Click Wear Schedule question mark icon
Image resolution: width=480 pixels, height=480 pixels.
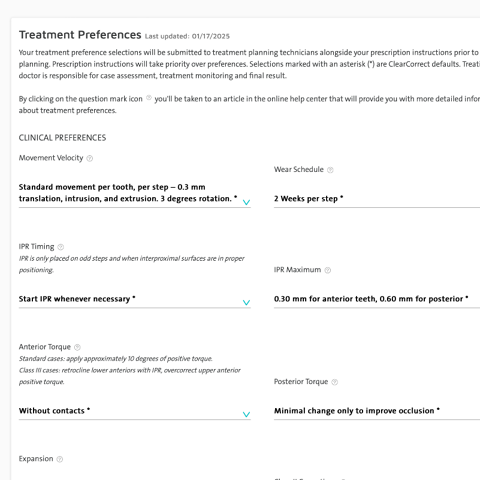[330, 170]
